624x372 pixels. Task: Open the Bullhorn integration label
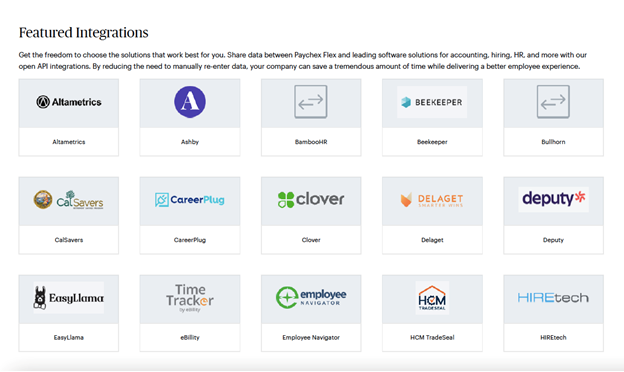553,142
